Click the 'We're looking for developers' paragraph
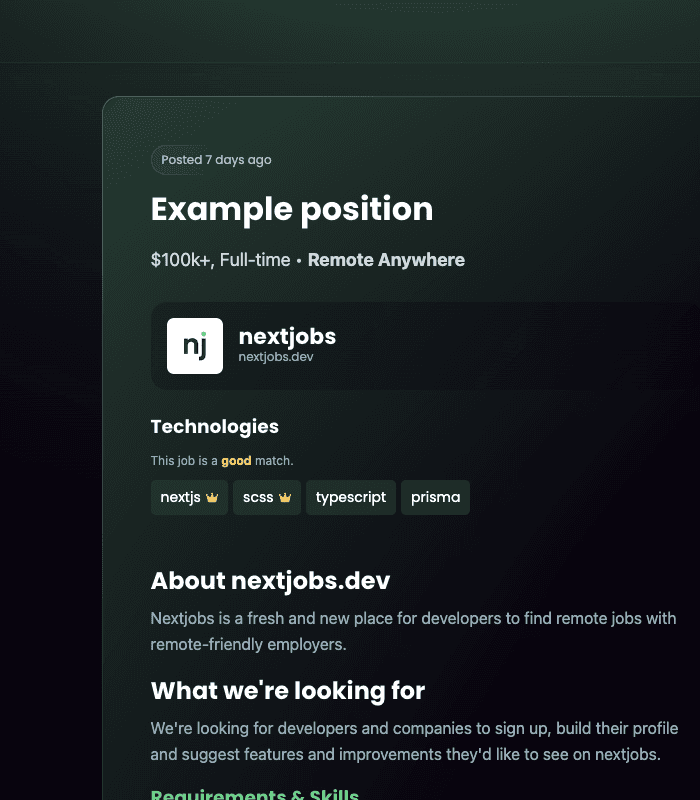The height and width of the screenshot is (800, 700). click(414, 741)
